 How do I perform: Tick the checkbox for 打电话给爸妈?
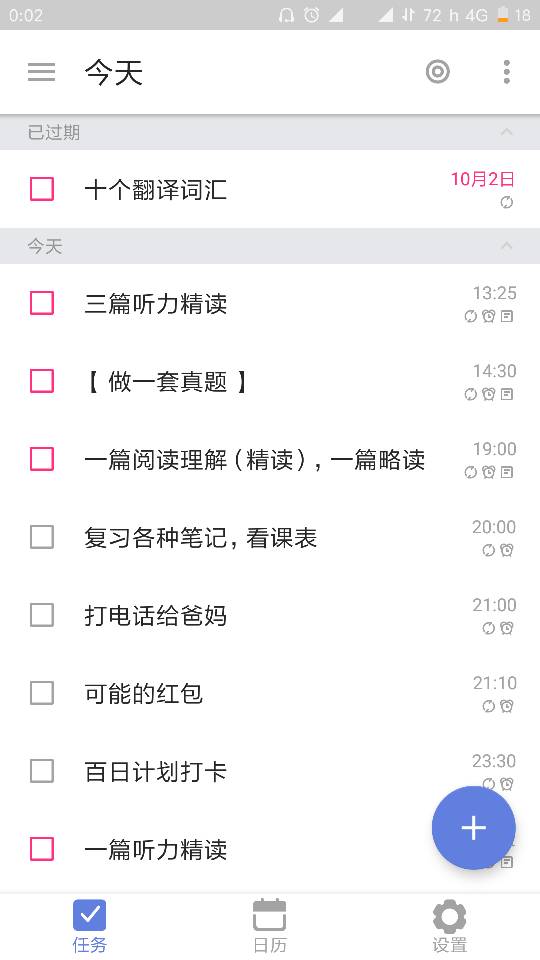pyautogui.click(x=42, y=615)
